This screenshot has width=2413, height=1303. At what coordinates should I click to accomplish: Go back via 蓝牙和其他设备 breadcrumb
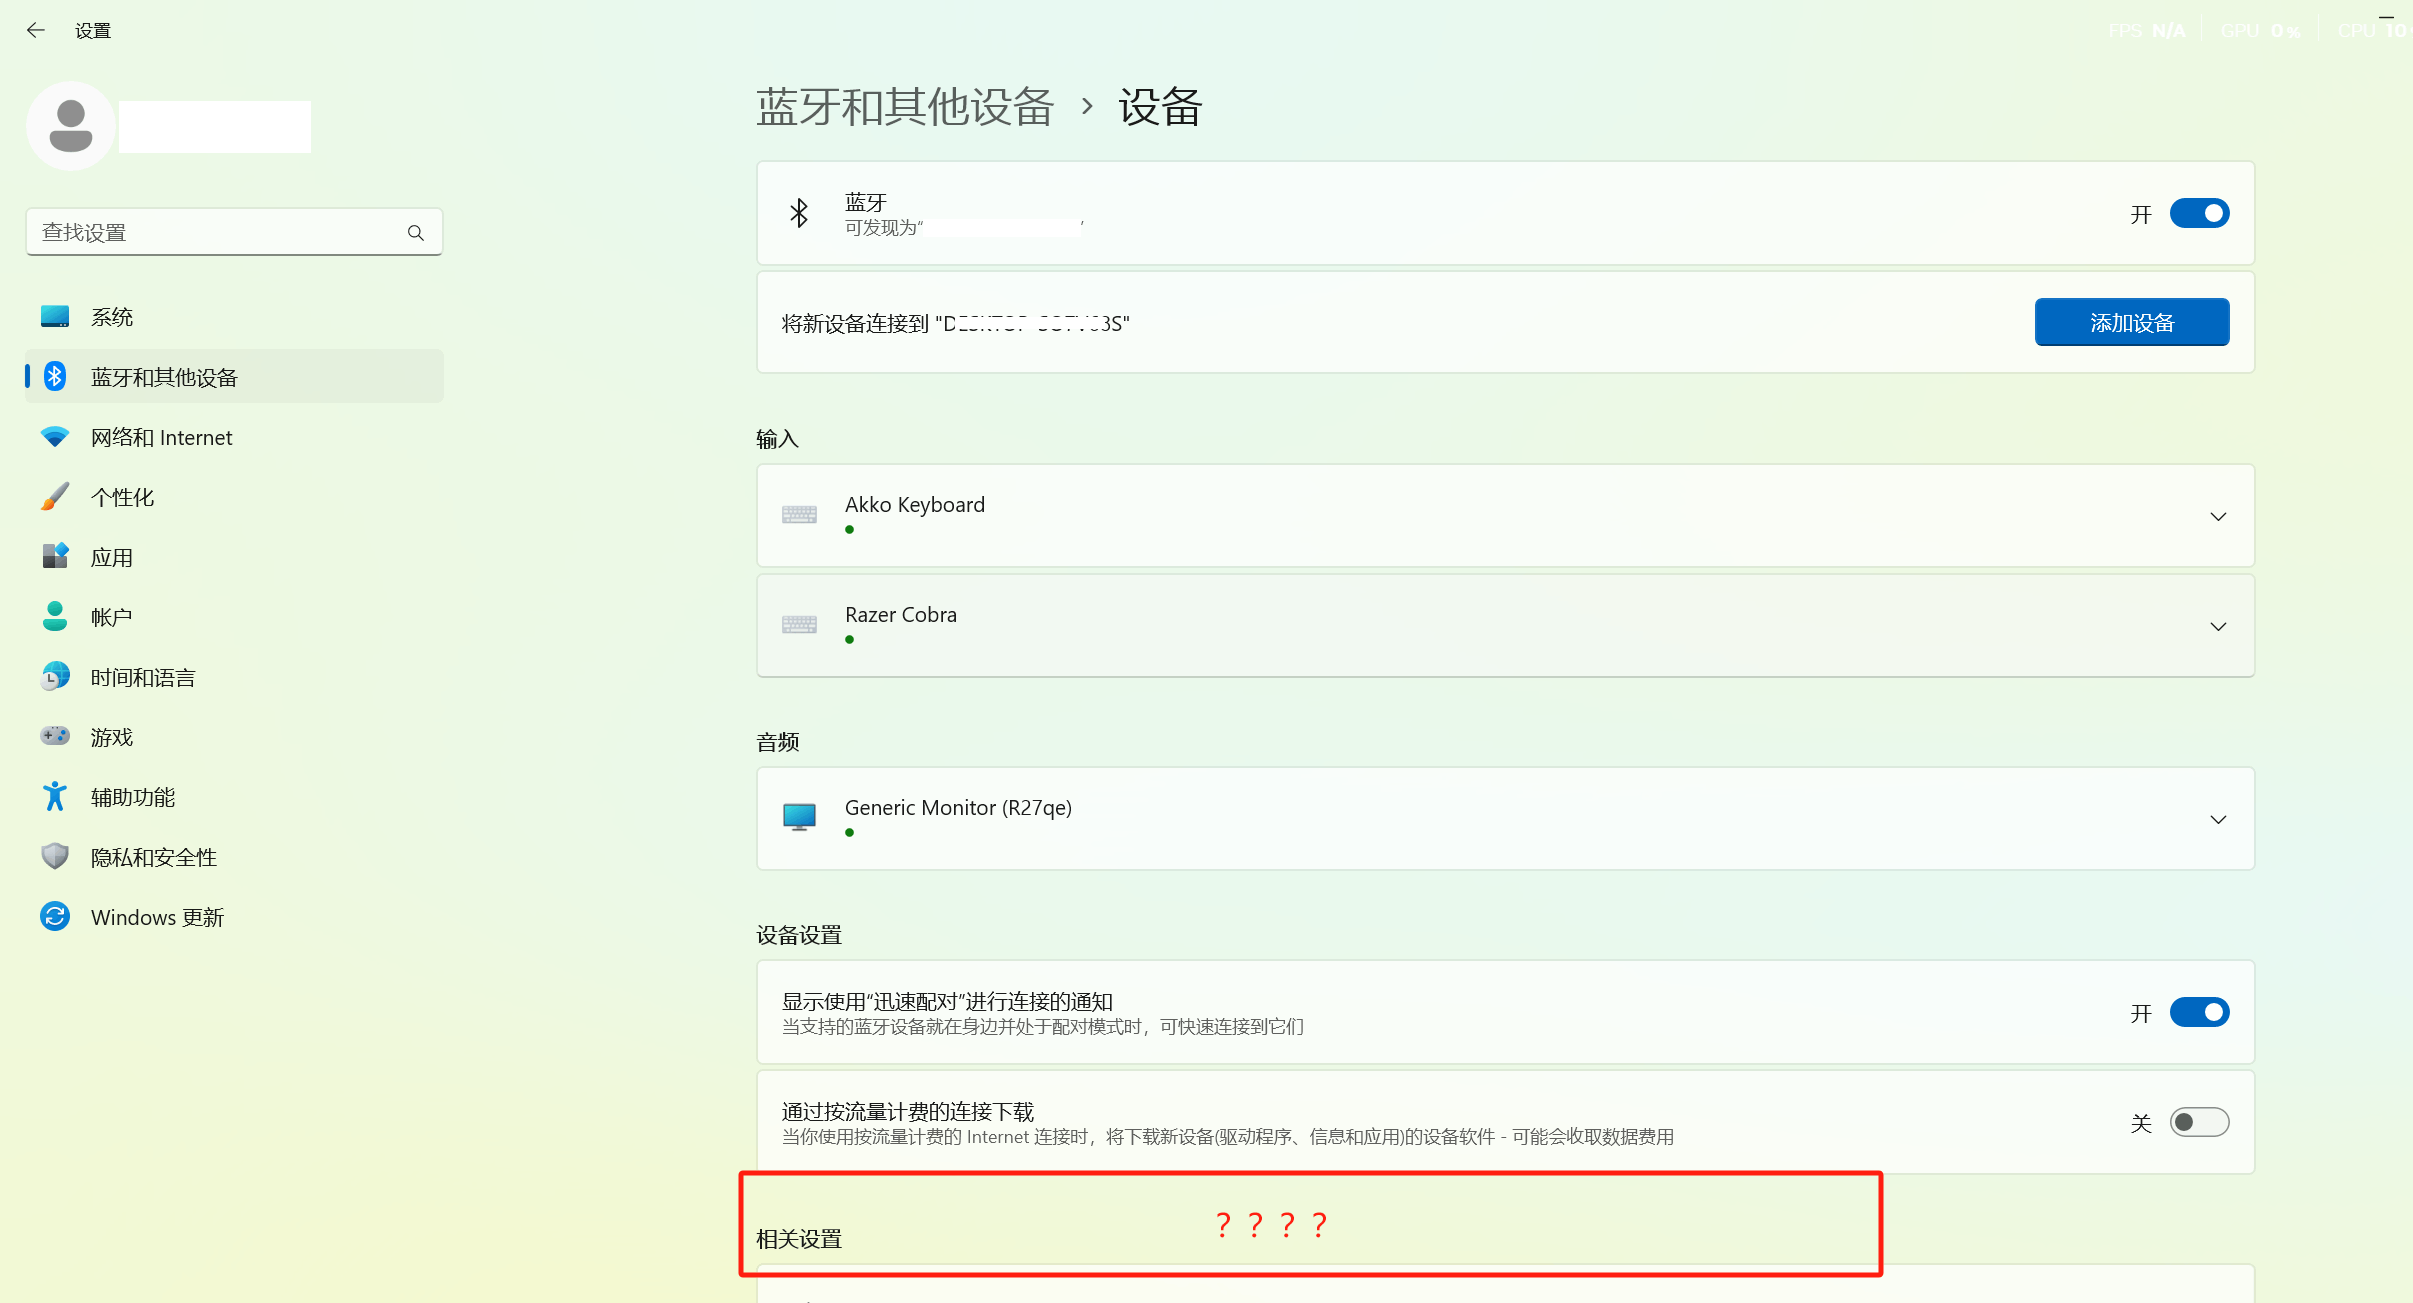(x=904, y=107)
